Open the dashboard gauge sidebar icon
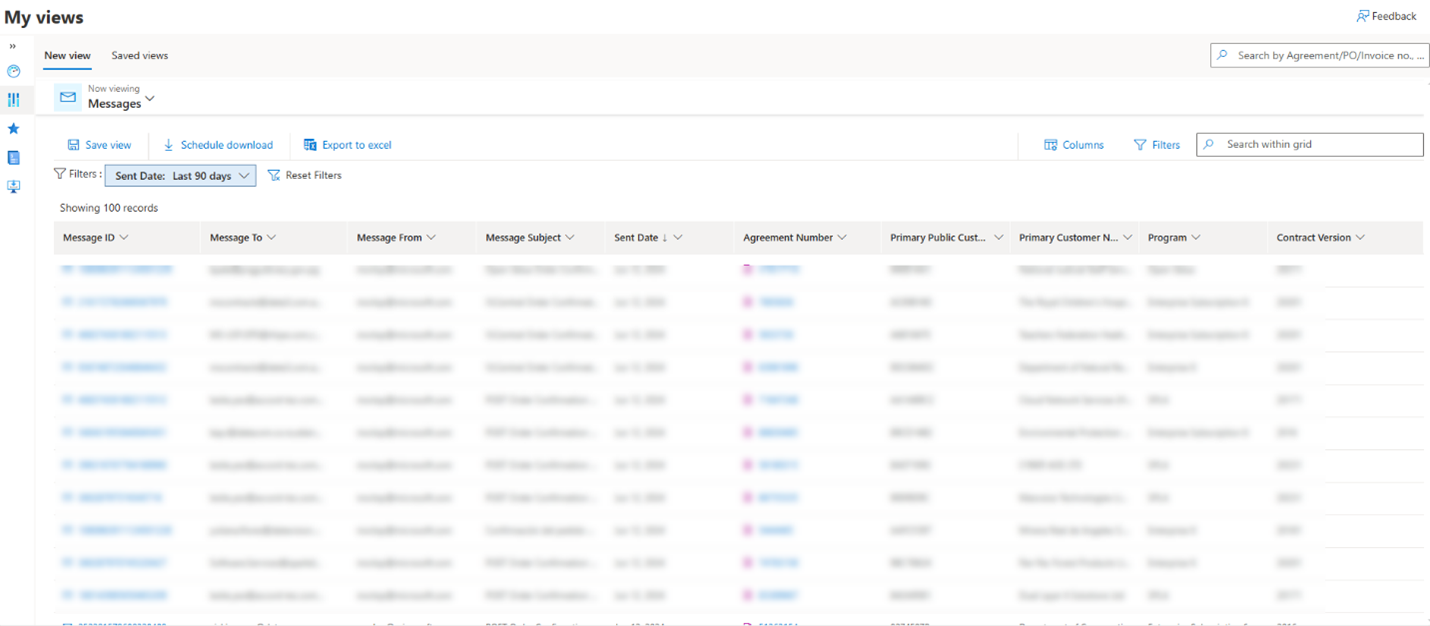 pos(13,72)
